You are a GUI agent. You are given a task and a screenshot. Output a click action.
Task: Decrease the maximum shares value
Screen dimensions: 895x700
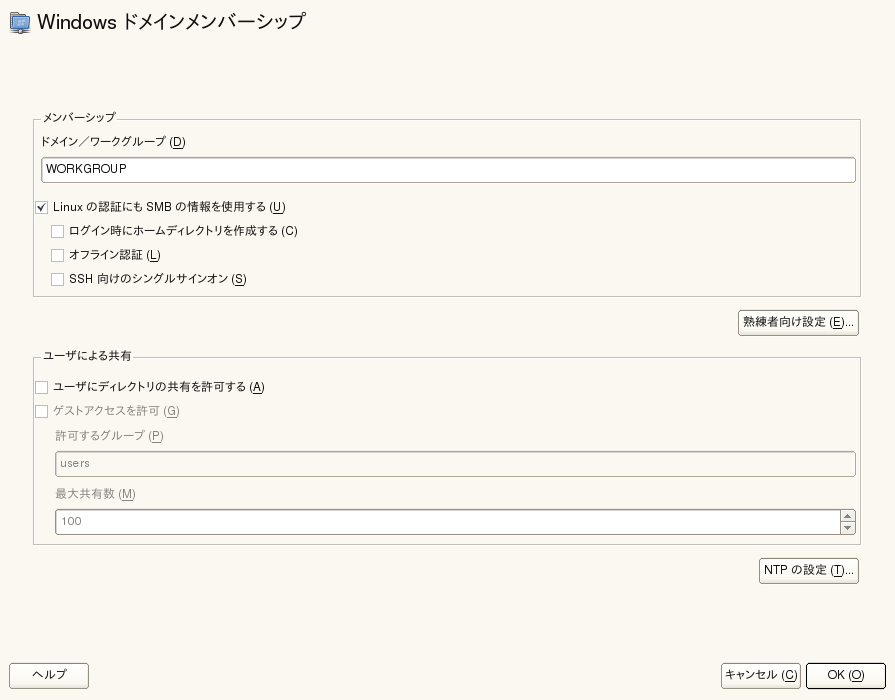(848, 527)
